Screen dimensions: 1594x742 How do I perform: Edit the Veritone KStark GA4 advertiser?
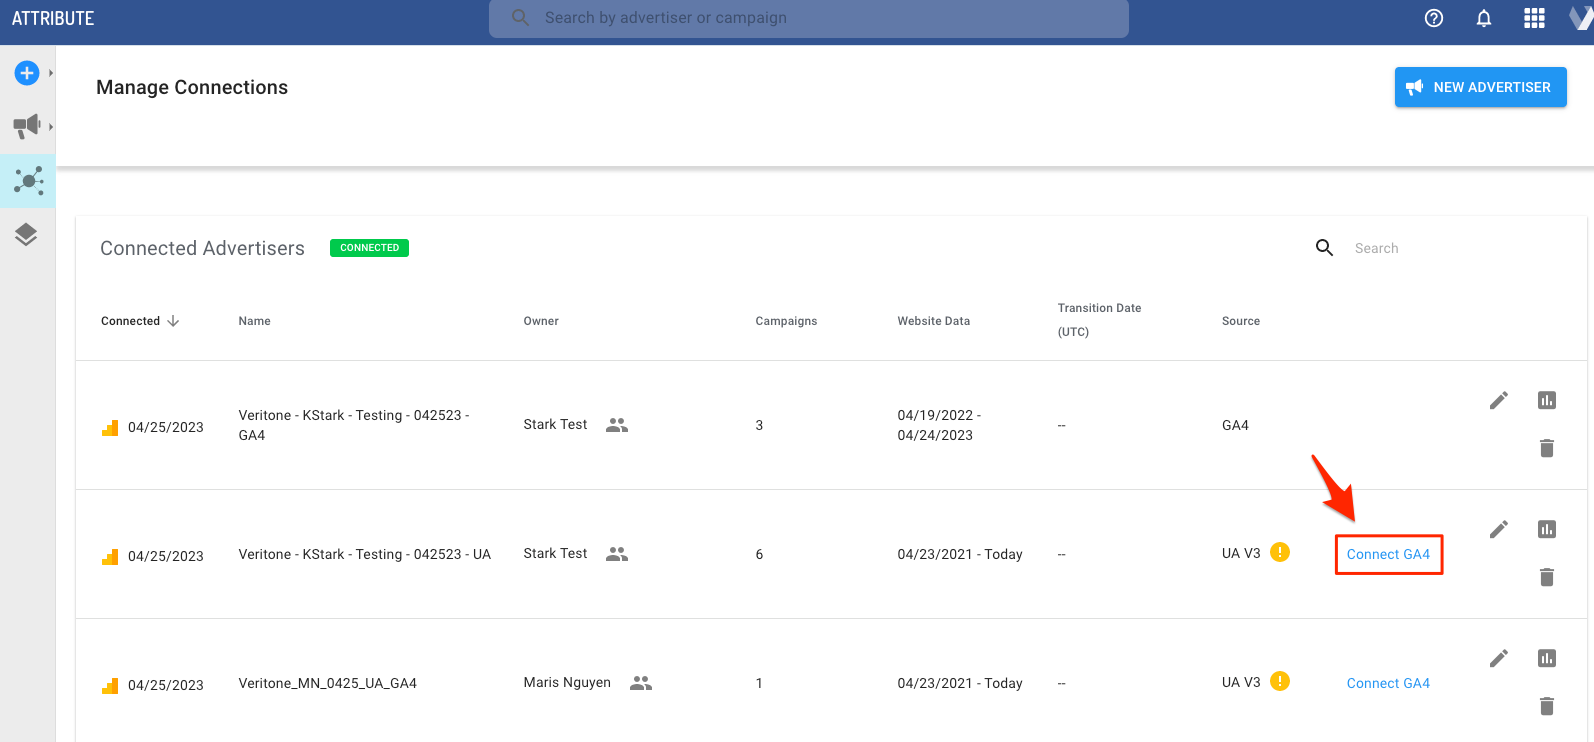coord(1498,401)
